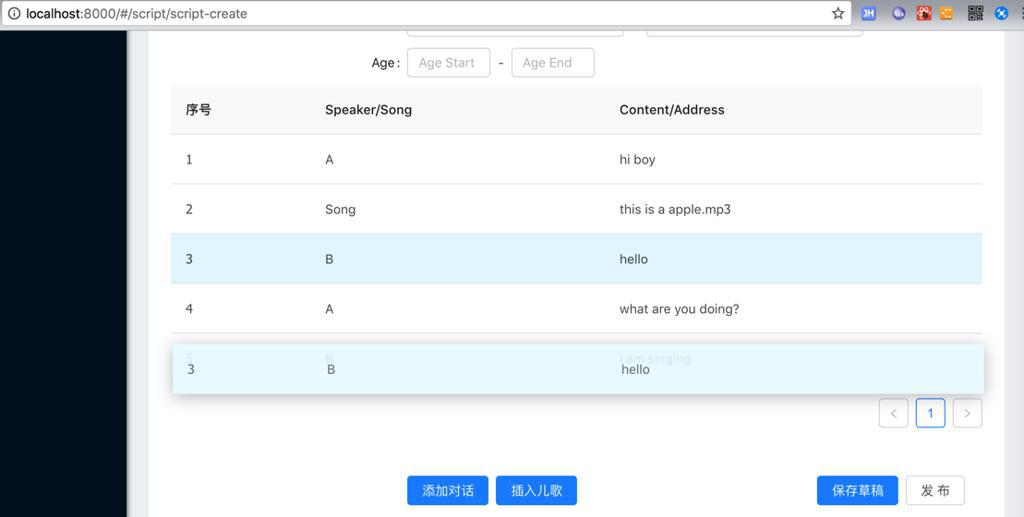The image size is (1024, 517).
Task: View site info icon in address bar
Action: (x=14, y=14)
